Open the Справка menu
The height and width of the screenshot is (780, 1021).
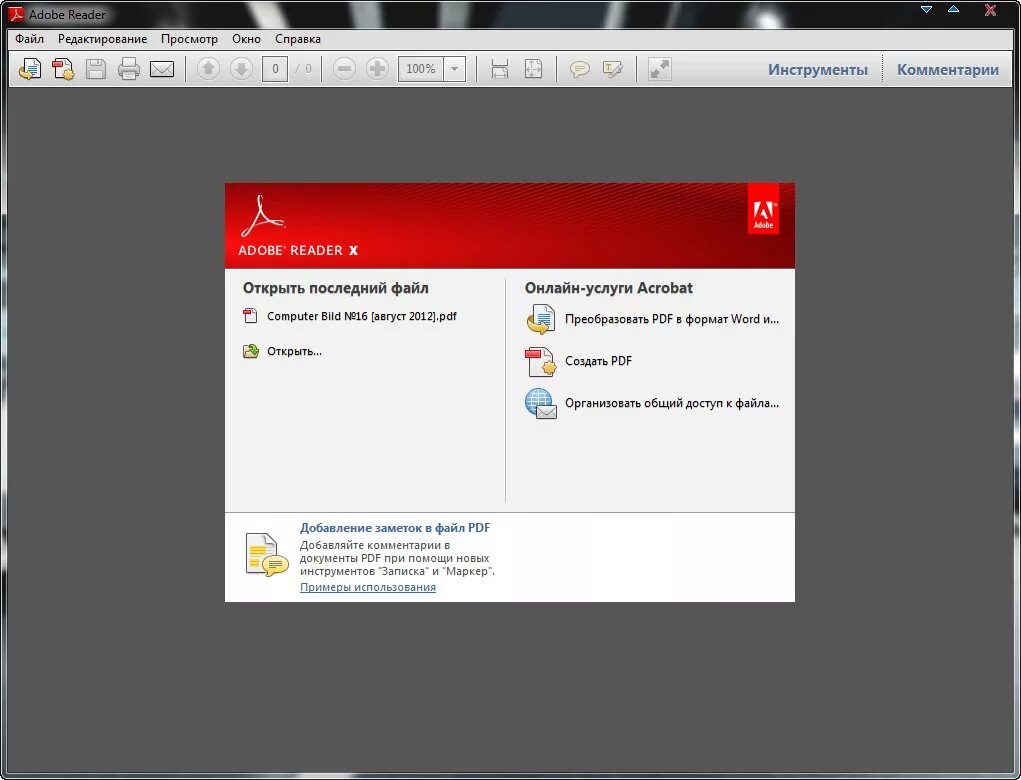pyautogui.click(x=298, y=39)
